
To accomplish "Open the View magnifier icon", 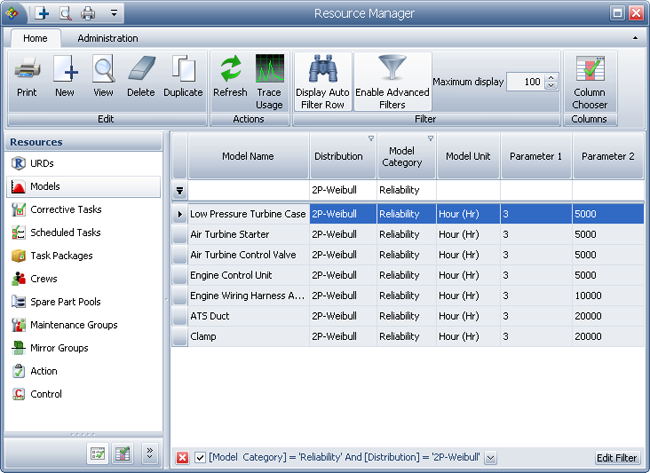I will click(x=103, y=77).
